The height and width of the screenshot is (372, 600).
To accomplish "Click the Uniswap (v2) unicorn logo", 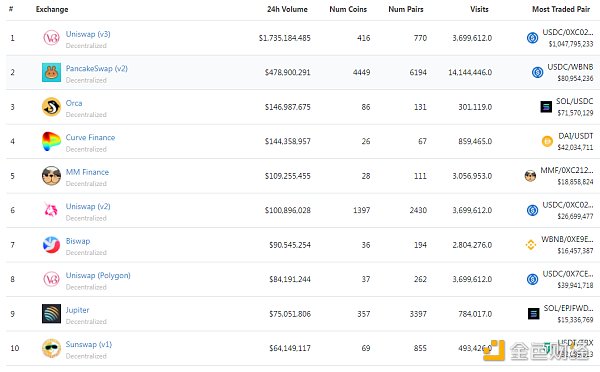I will [51, 210].
